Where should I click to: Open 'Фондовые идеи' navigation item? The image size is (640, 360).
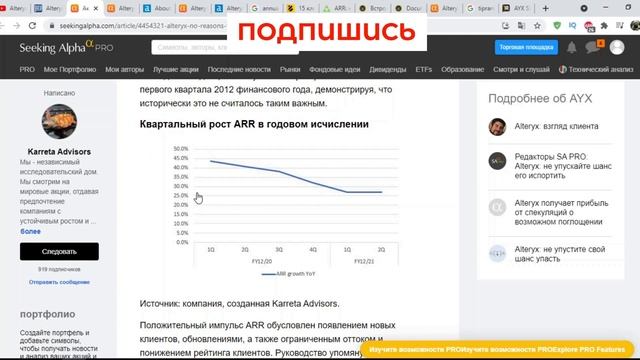coord(335,70)
